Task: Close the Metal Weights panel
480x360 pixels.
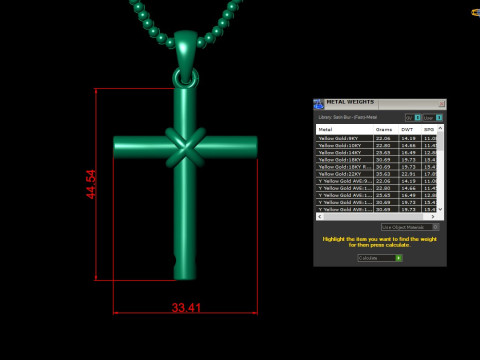Action: (441, 104)
